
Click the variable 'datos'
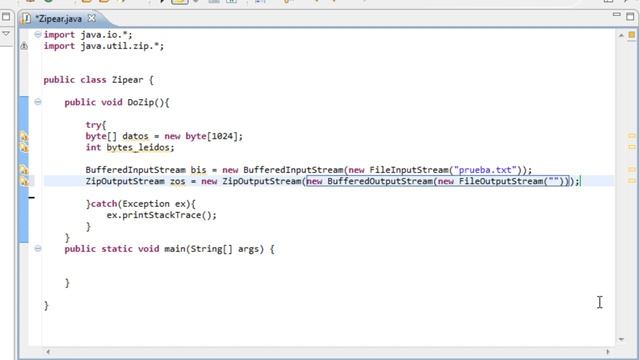tap(135, 136)
